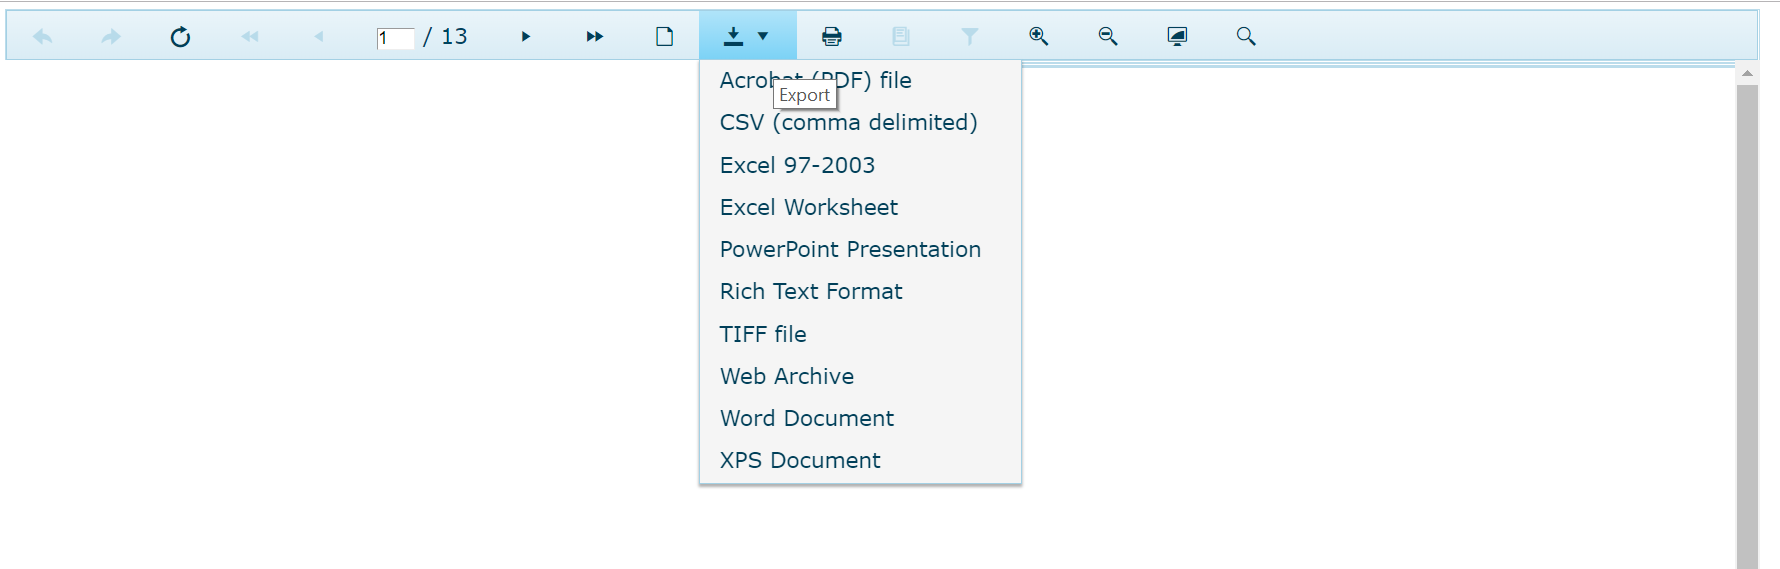Choose Excel 97-2003 export format
1780x569 pixels.
[x=797, y=165]
